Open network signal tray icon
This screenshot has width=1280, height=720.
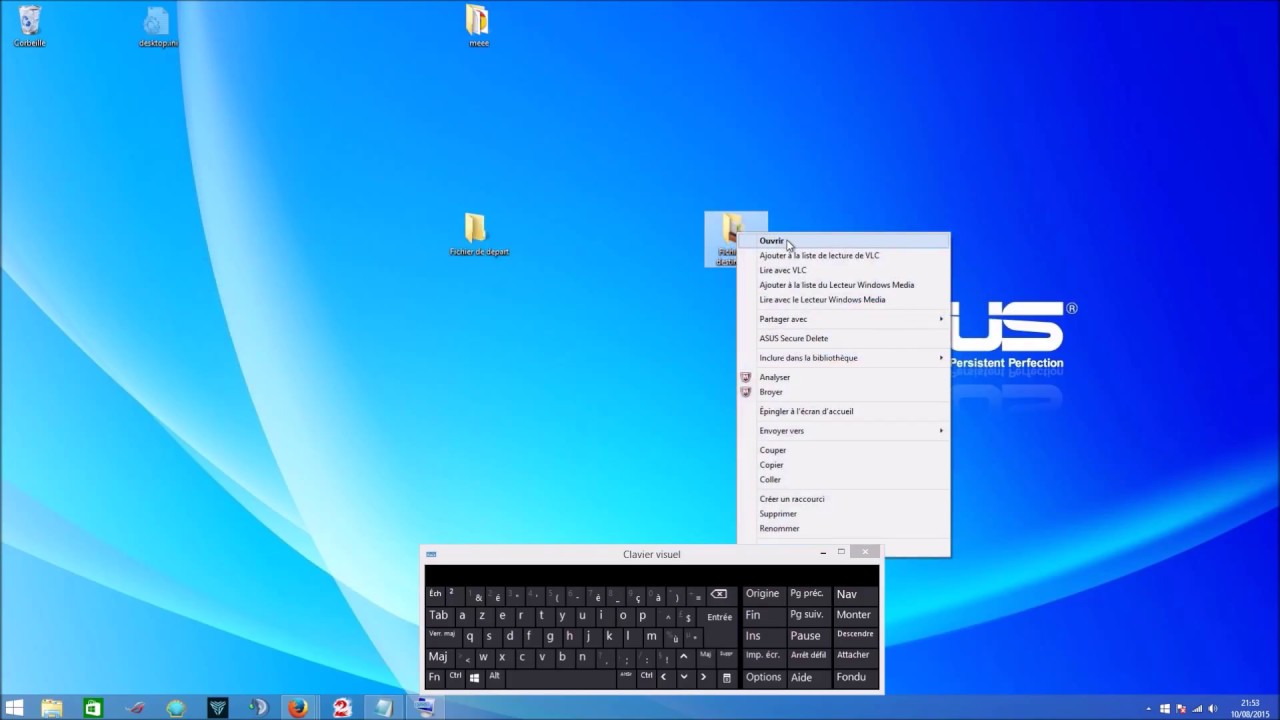click(1197, 709)
